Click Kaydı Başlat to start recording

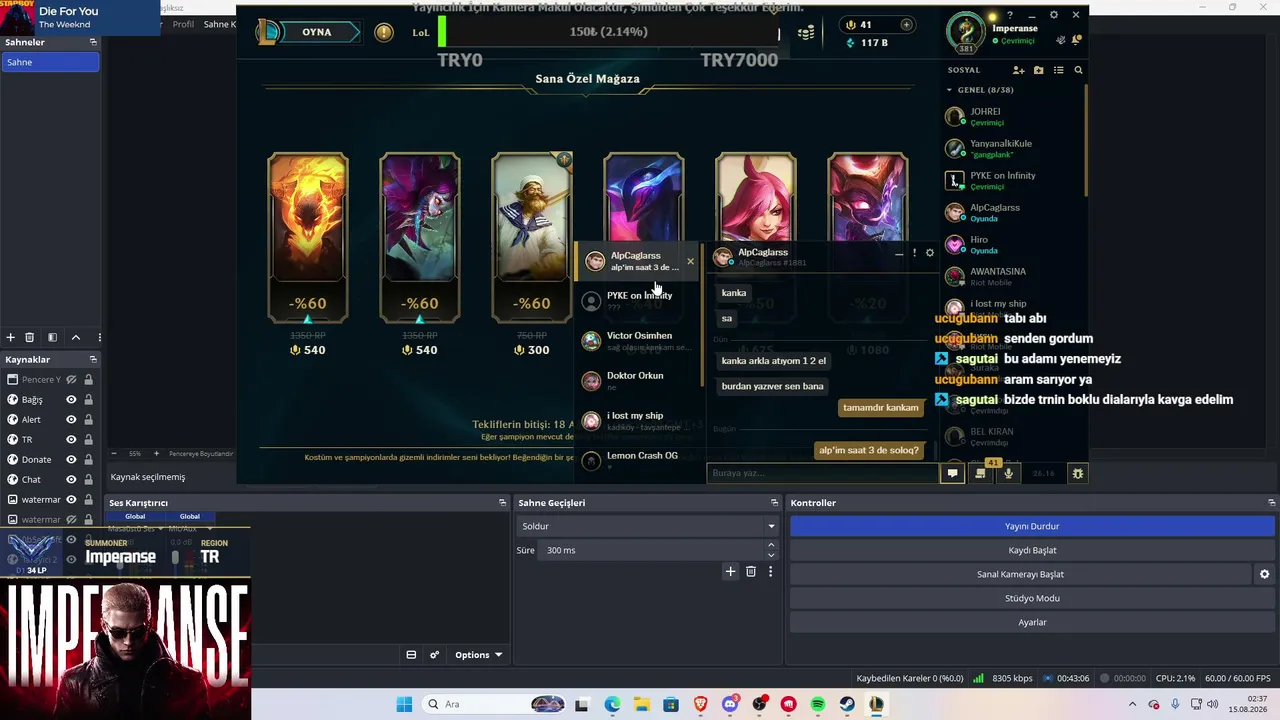pos(1032,550)
